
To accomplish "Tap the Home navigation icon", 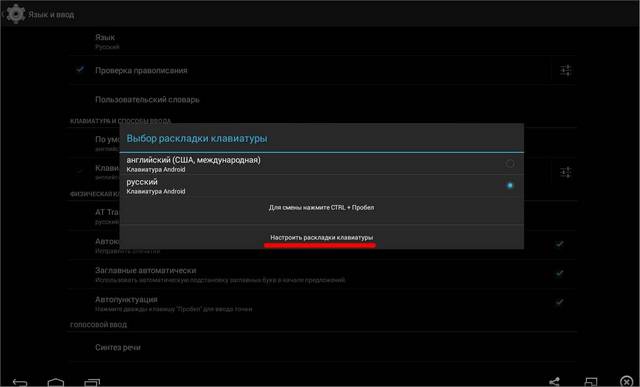I will click(x=56, y=383).
